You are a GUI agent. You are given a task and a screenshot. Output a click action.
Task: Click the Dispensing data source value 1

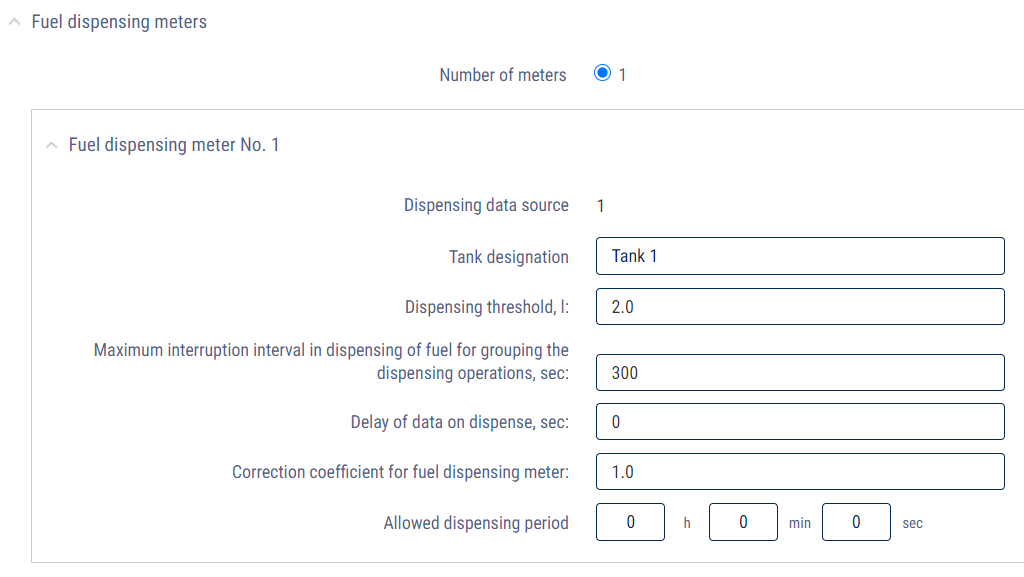pos(600,206)
